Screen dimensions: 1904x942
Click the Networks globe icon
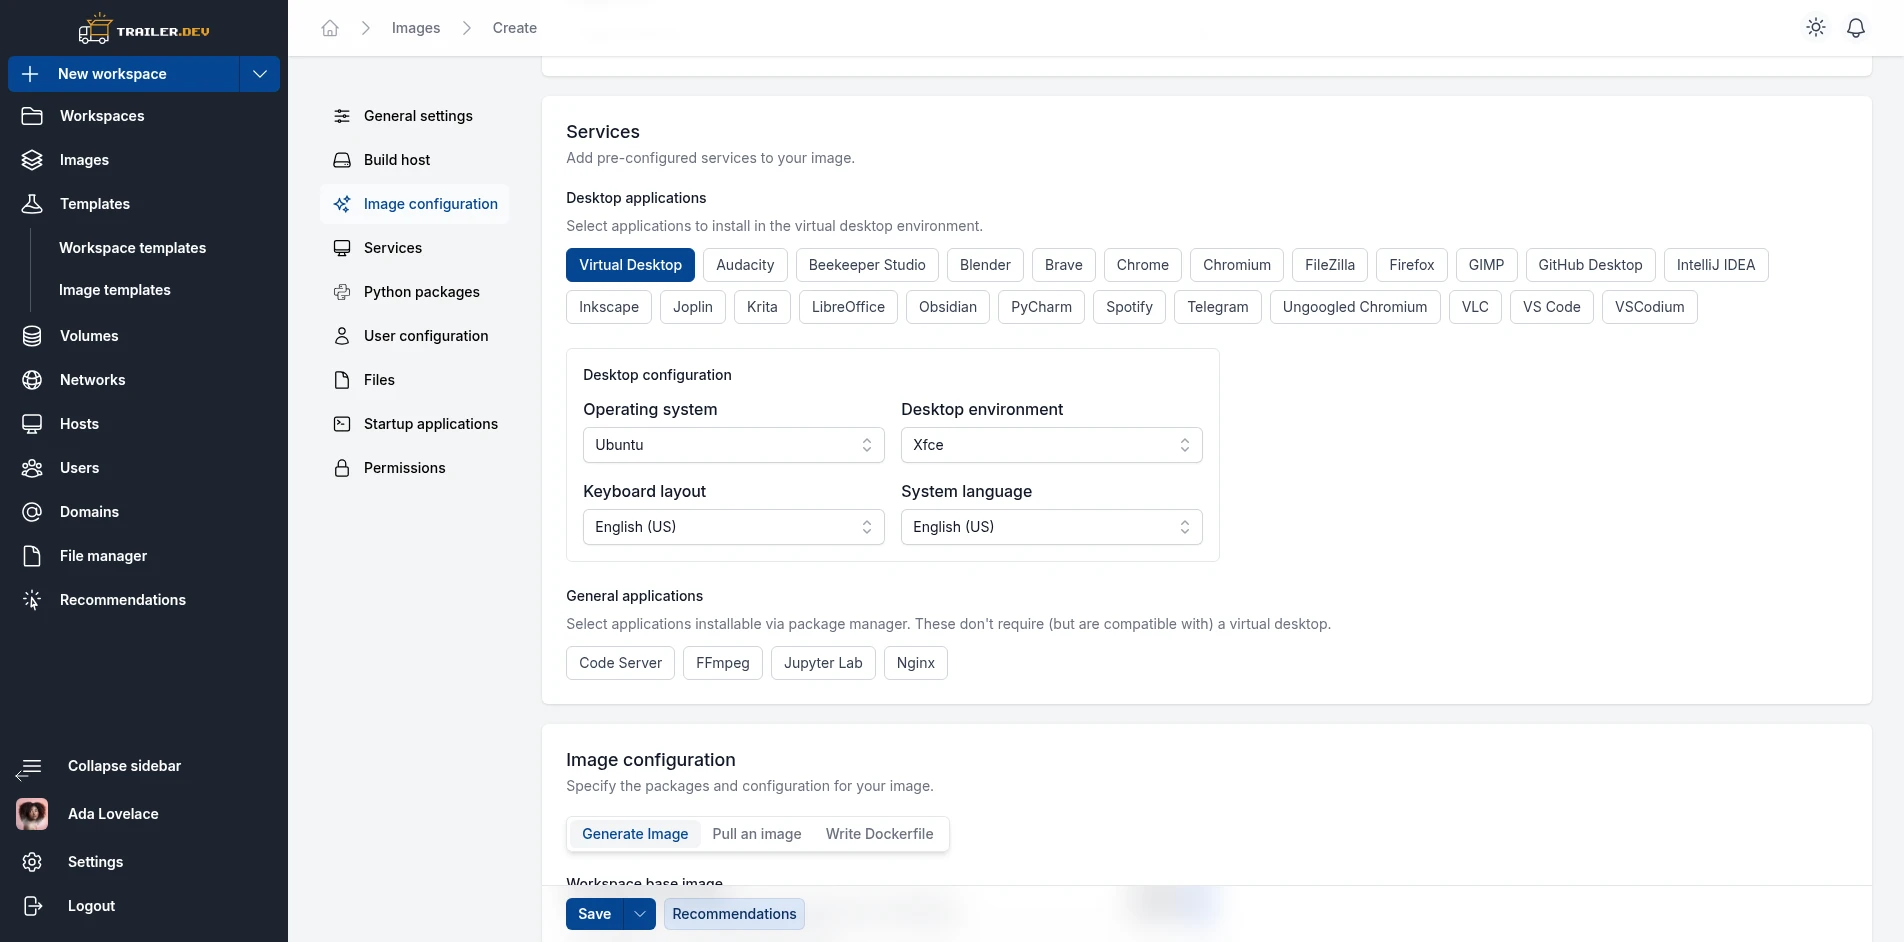click(32, 380)
